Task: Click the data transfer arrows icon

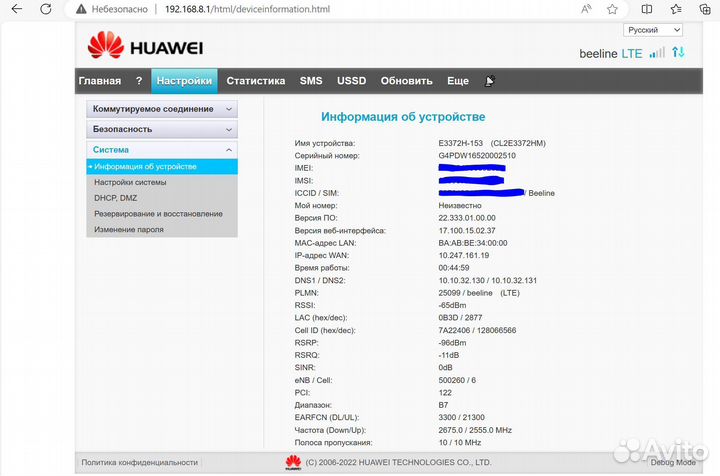Action: [678, 52]
